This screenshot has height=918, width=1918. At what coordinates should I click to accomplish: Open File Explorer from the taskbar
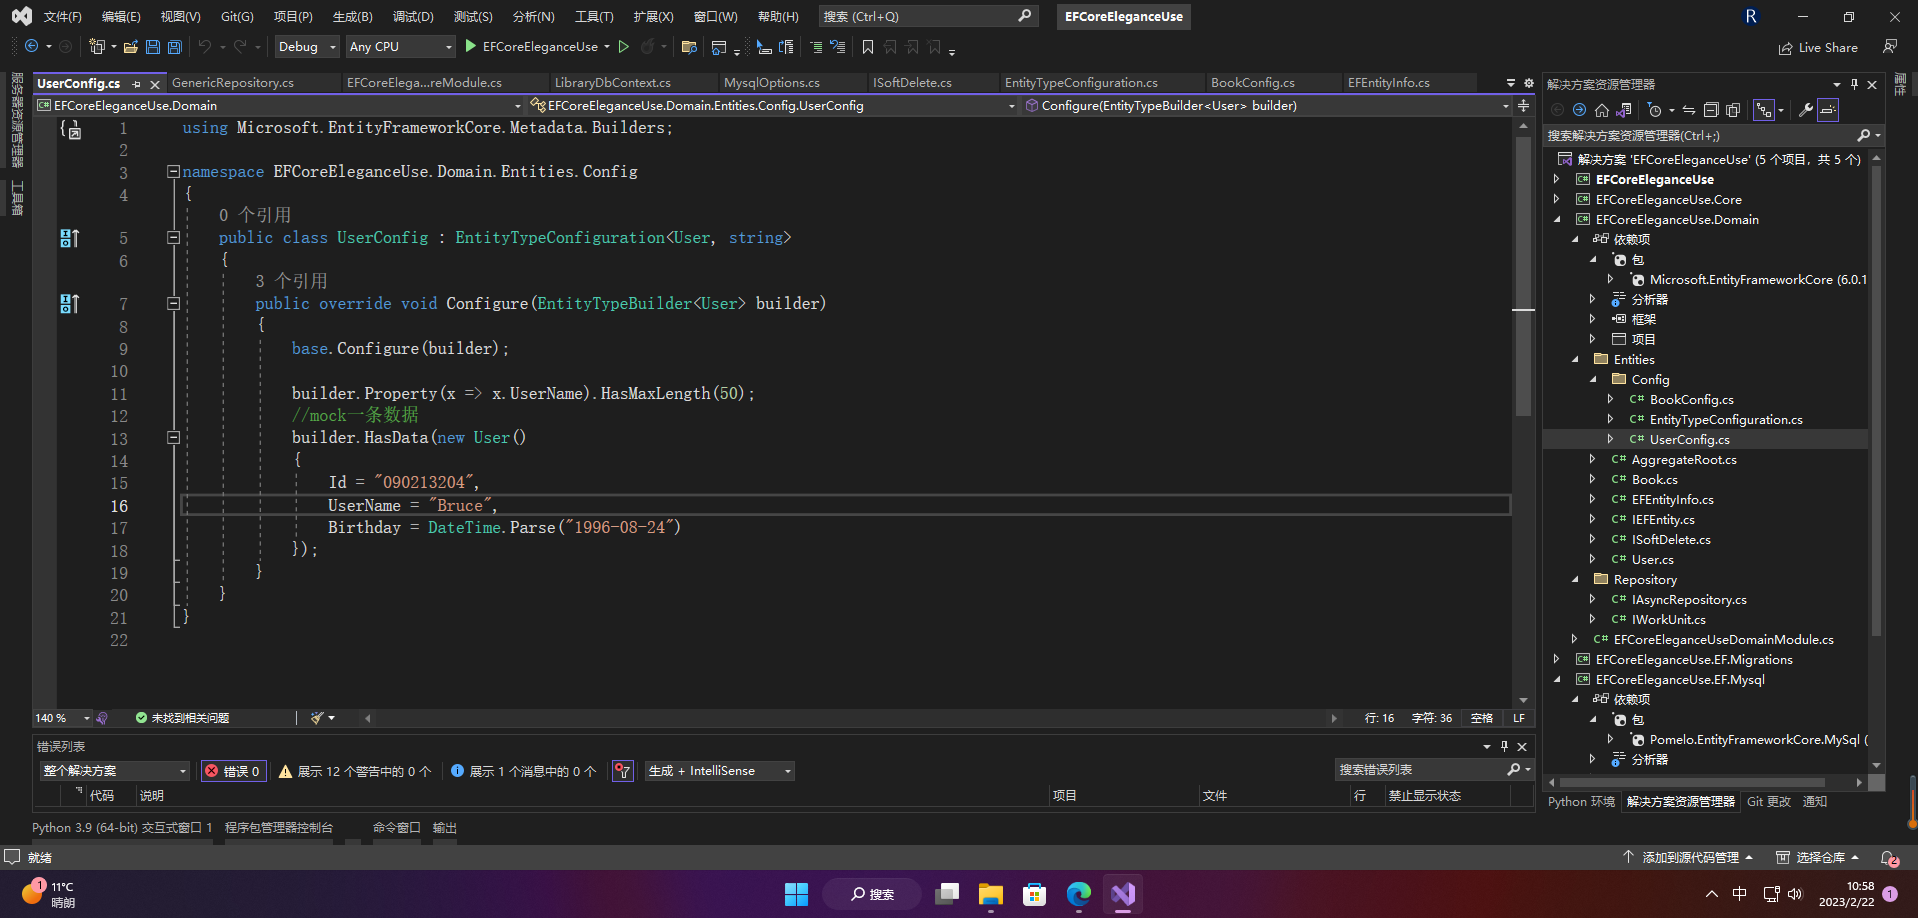991,894
